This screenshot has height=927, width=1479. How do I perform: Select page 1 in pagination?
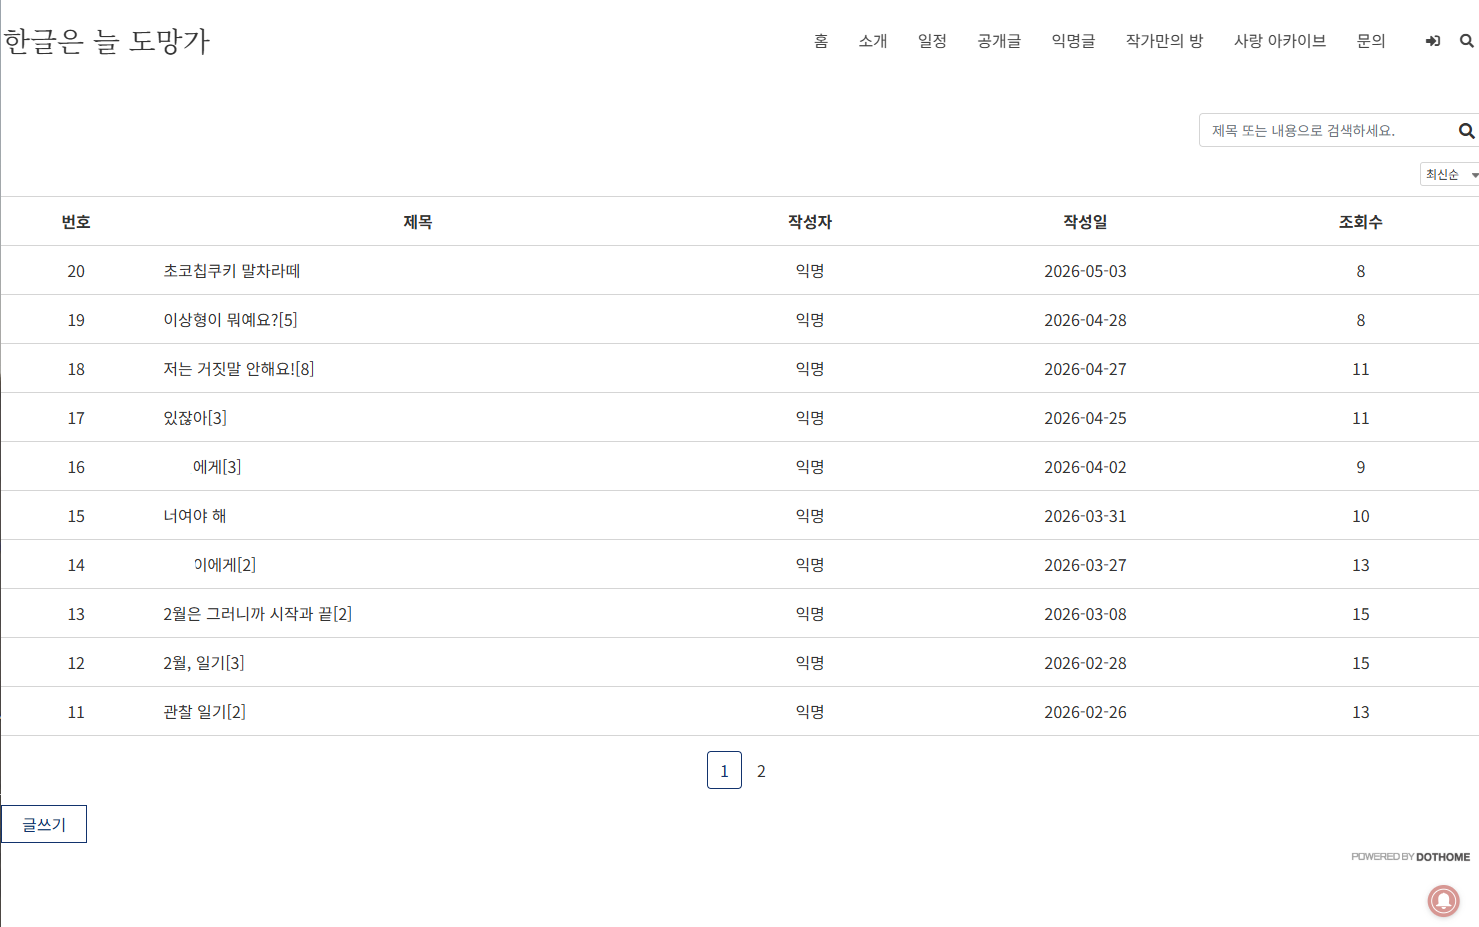click(724, 770)
